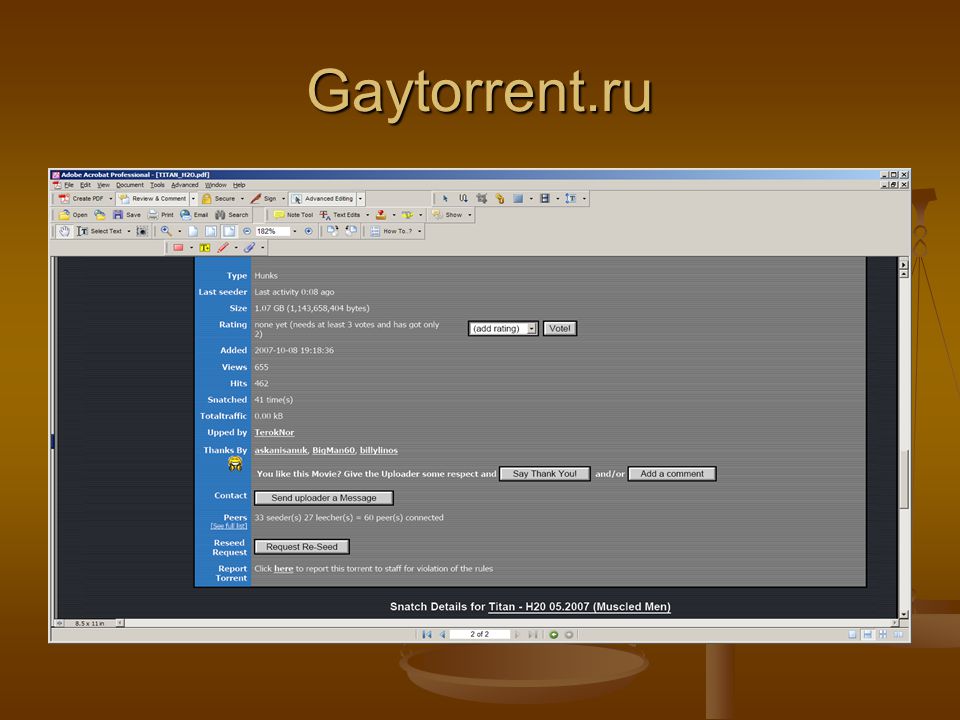960x720 pixels.
Task: Click the vertical scrollbar thumb
Action: (x=904, y=479)
